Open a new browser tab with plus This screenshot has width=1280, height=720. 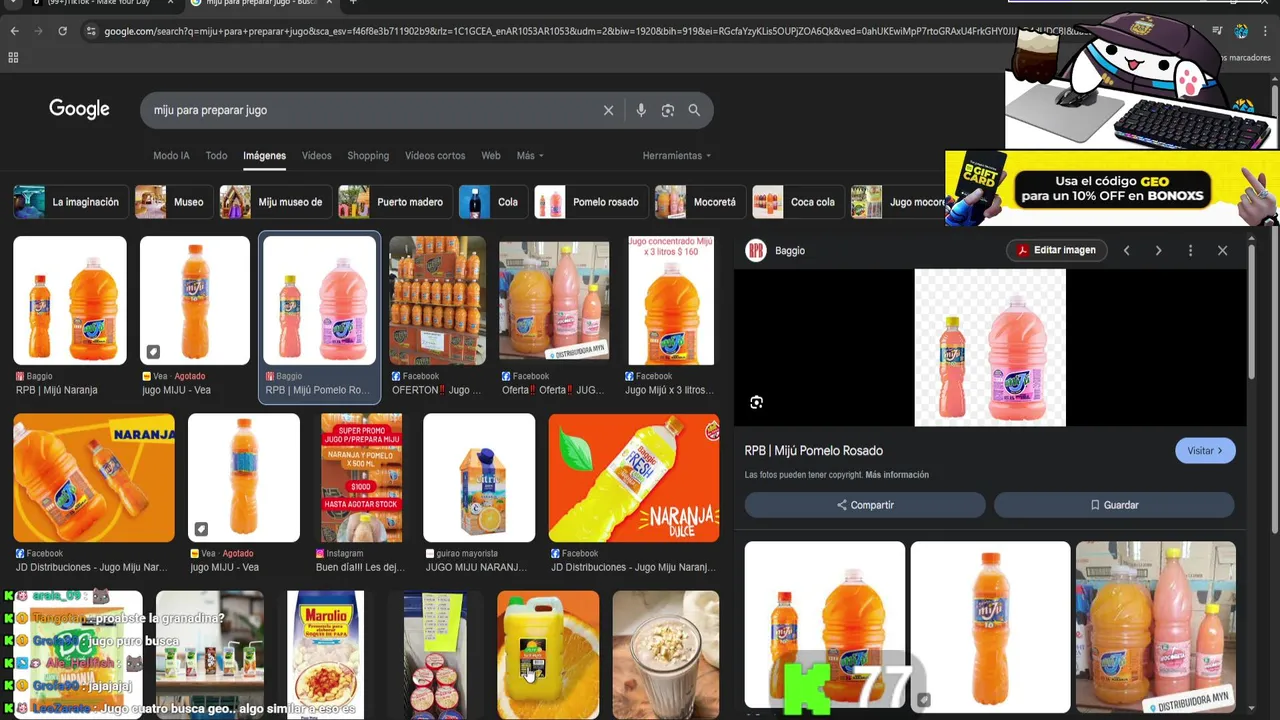pyautogui.click(x=353, y=3)
